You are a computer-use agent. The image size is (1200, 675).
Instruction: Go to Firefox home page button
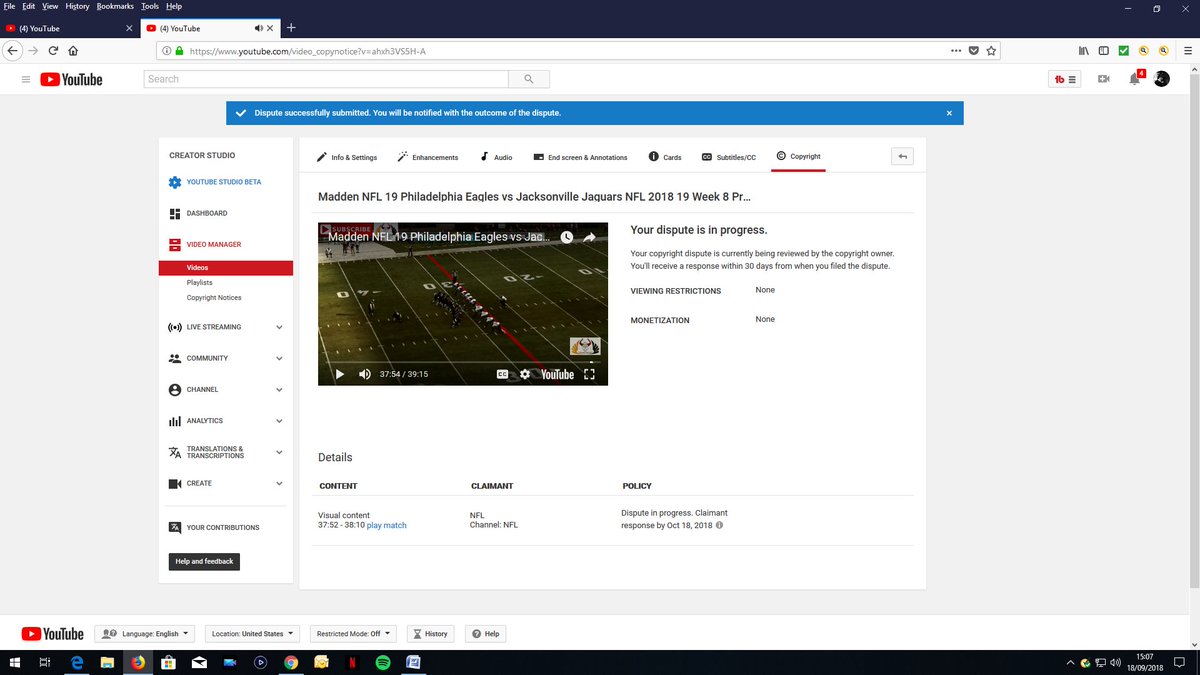(x=73, y=51)
